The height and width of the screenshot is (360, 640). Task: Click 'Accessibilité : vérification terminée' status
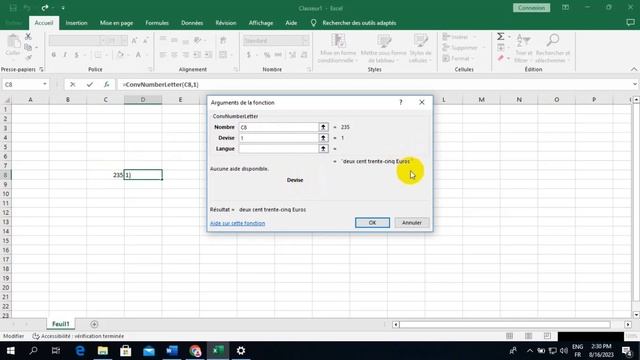(x=78, y=336)
